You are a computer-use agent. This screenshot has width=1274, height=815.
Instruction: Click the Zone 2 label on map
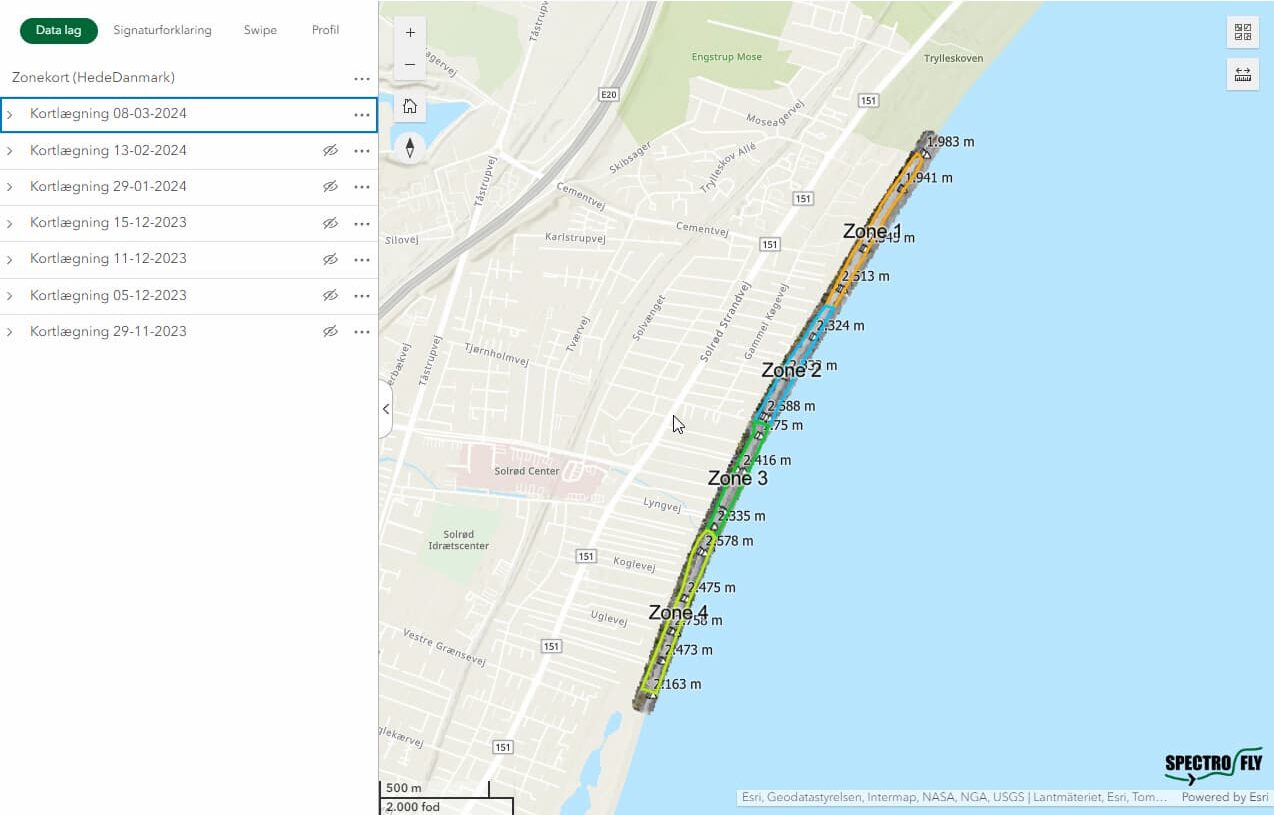[x=791, y=370]
